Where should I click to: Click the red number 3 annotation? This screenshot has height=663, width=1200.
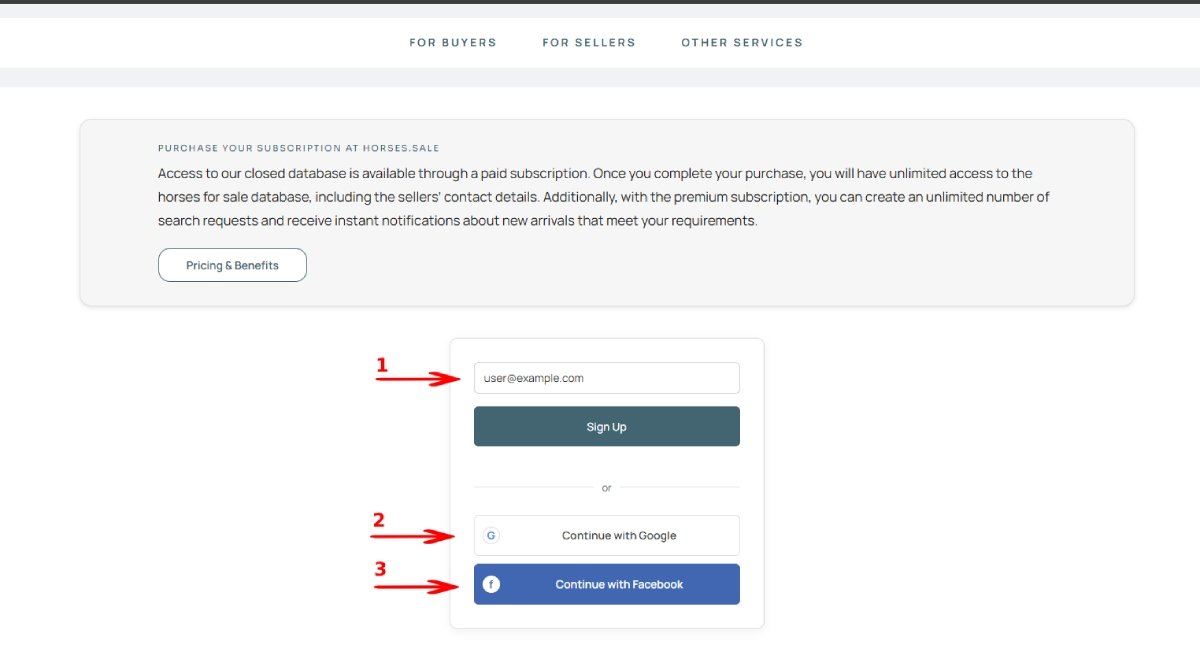(380, 569)
